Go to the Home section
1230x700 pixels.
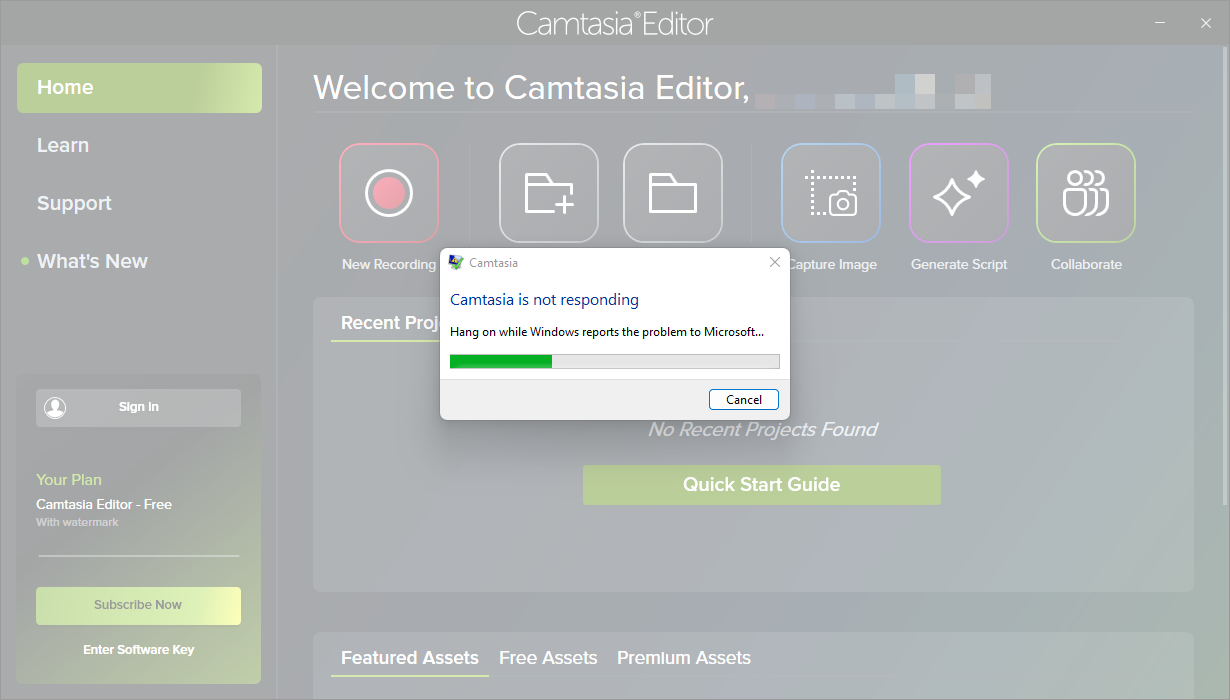(139, 88)
